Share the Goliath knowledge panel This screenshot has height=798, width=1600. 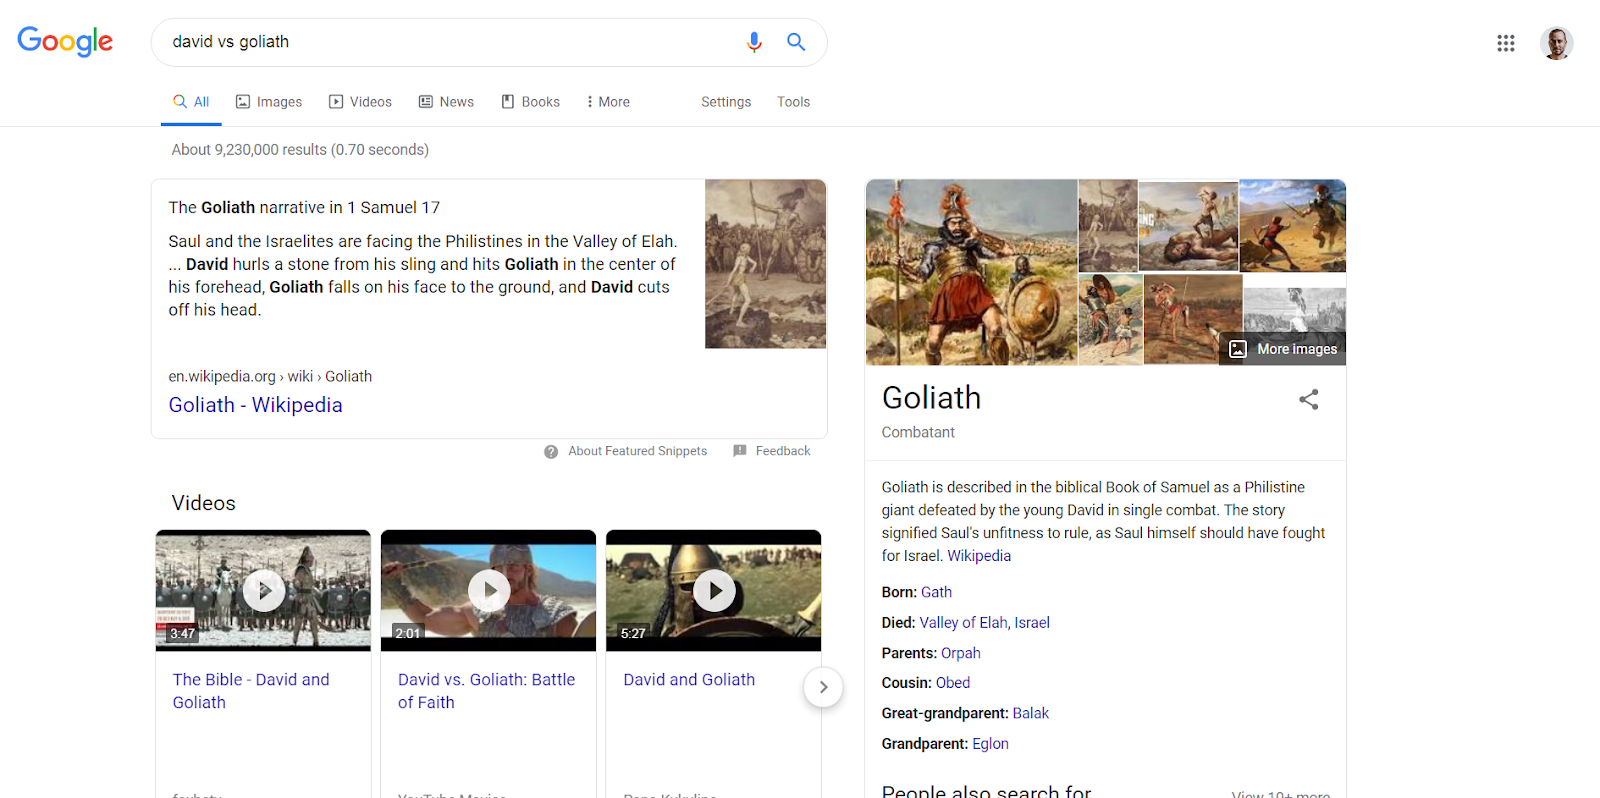pyautogui.click(x=1309, y=400)
